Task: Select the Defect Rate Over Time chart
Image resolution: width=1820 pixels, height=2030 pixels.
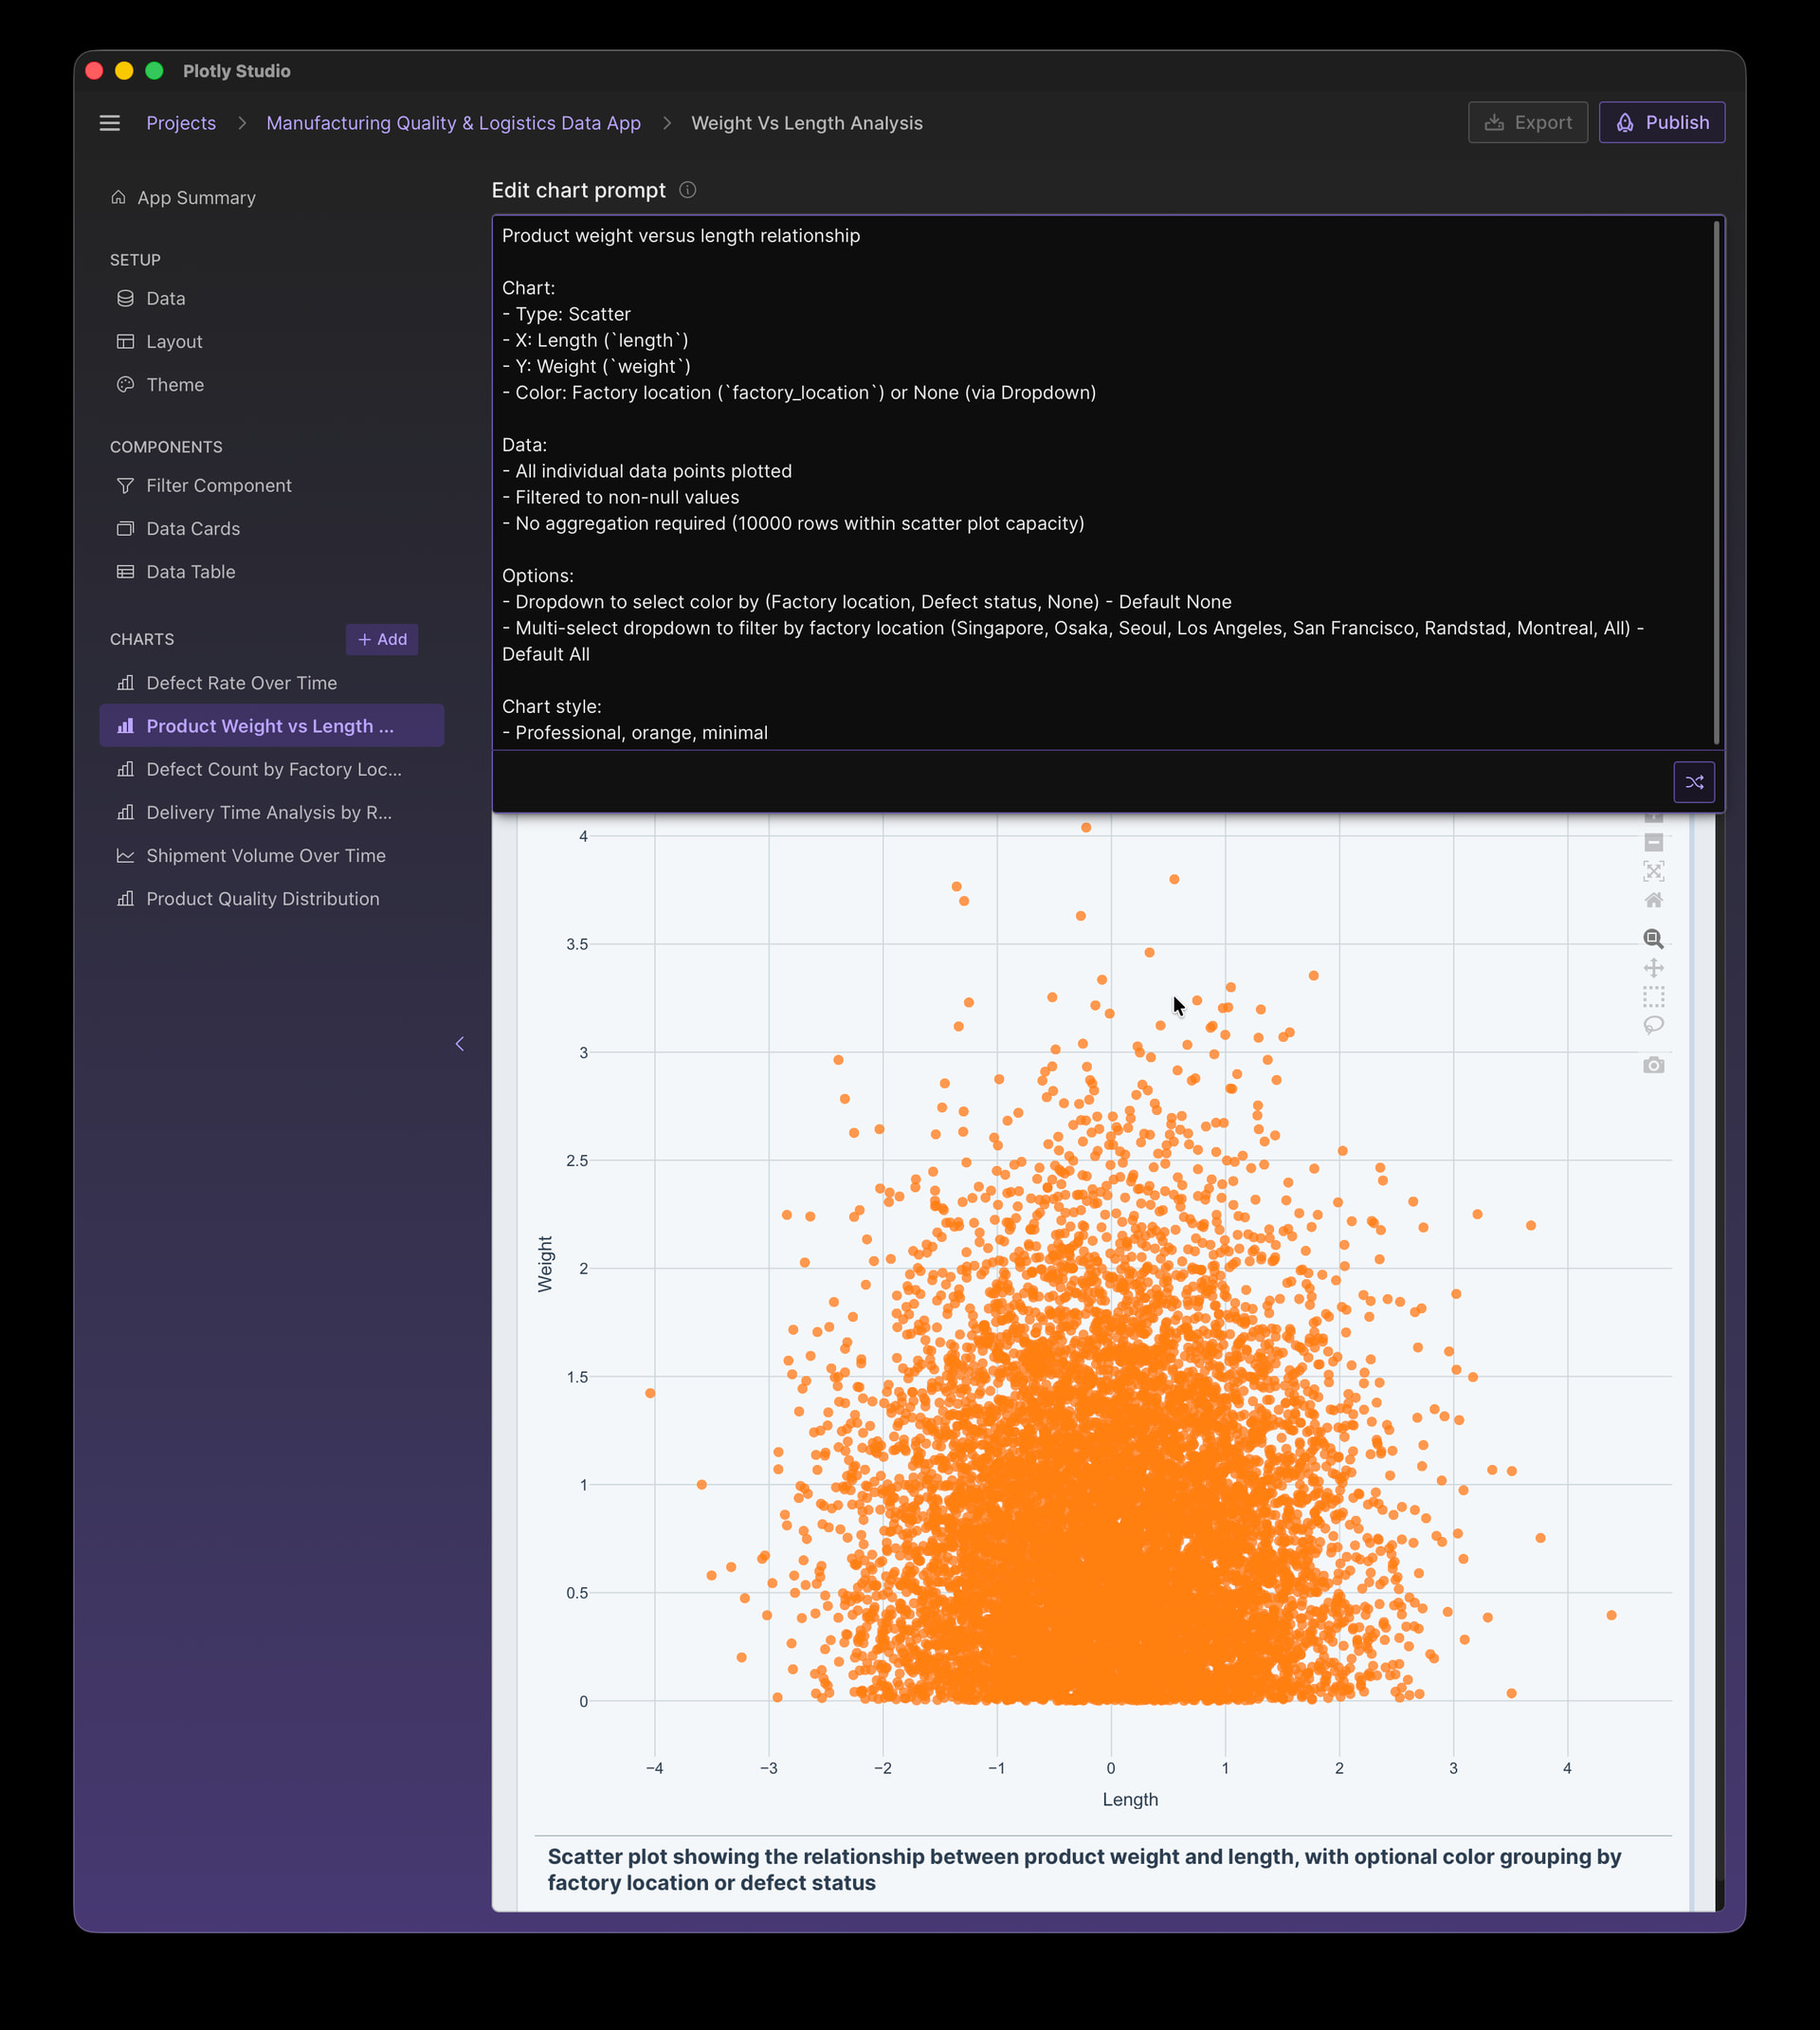Action: pos(242,682)
